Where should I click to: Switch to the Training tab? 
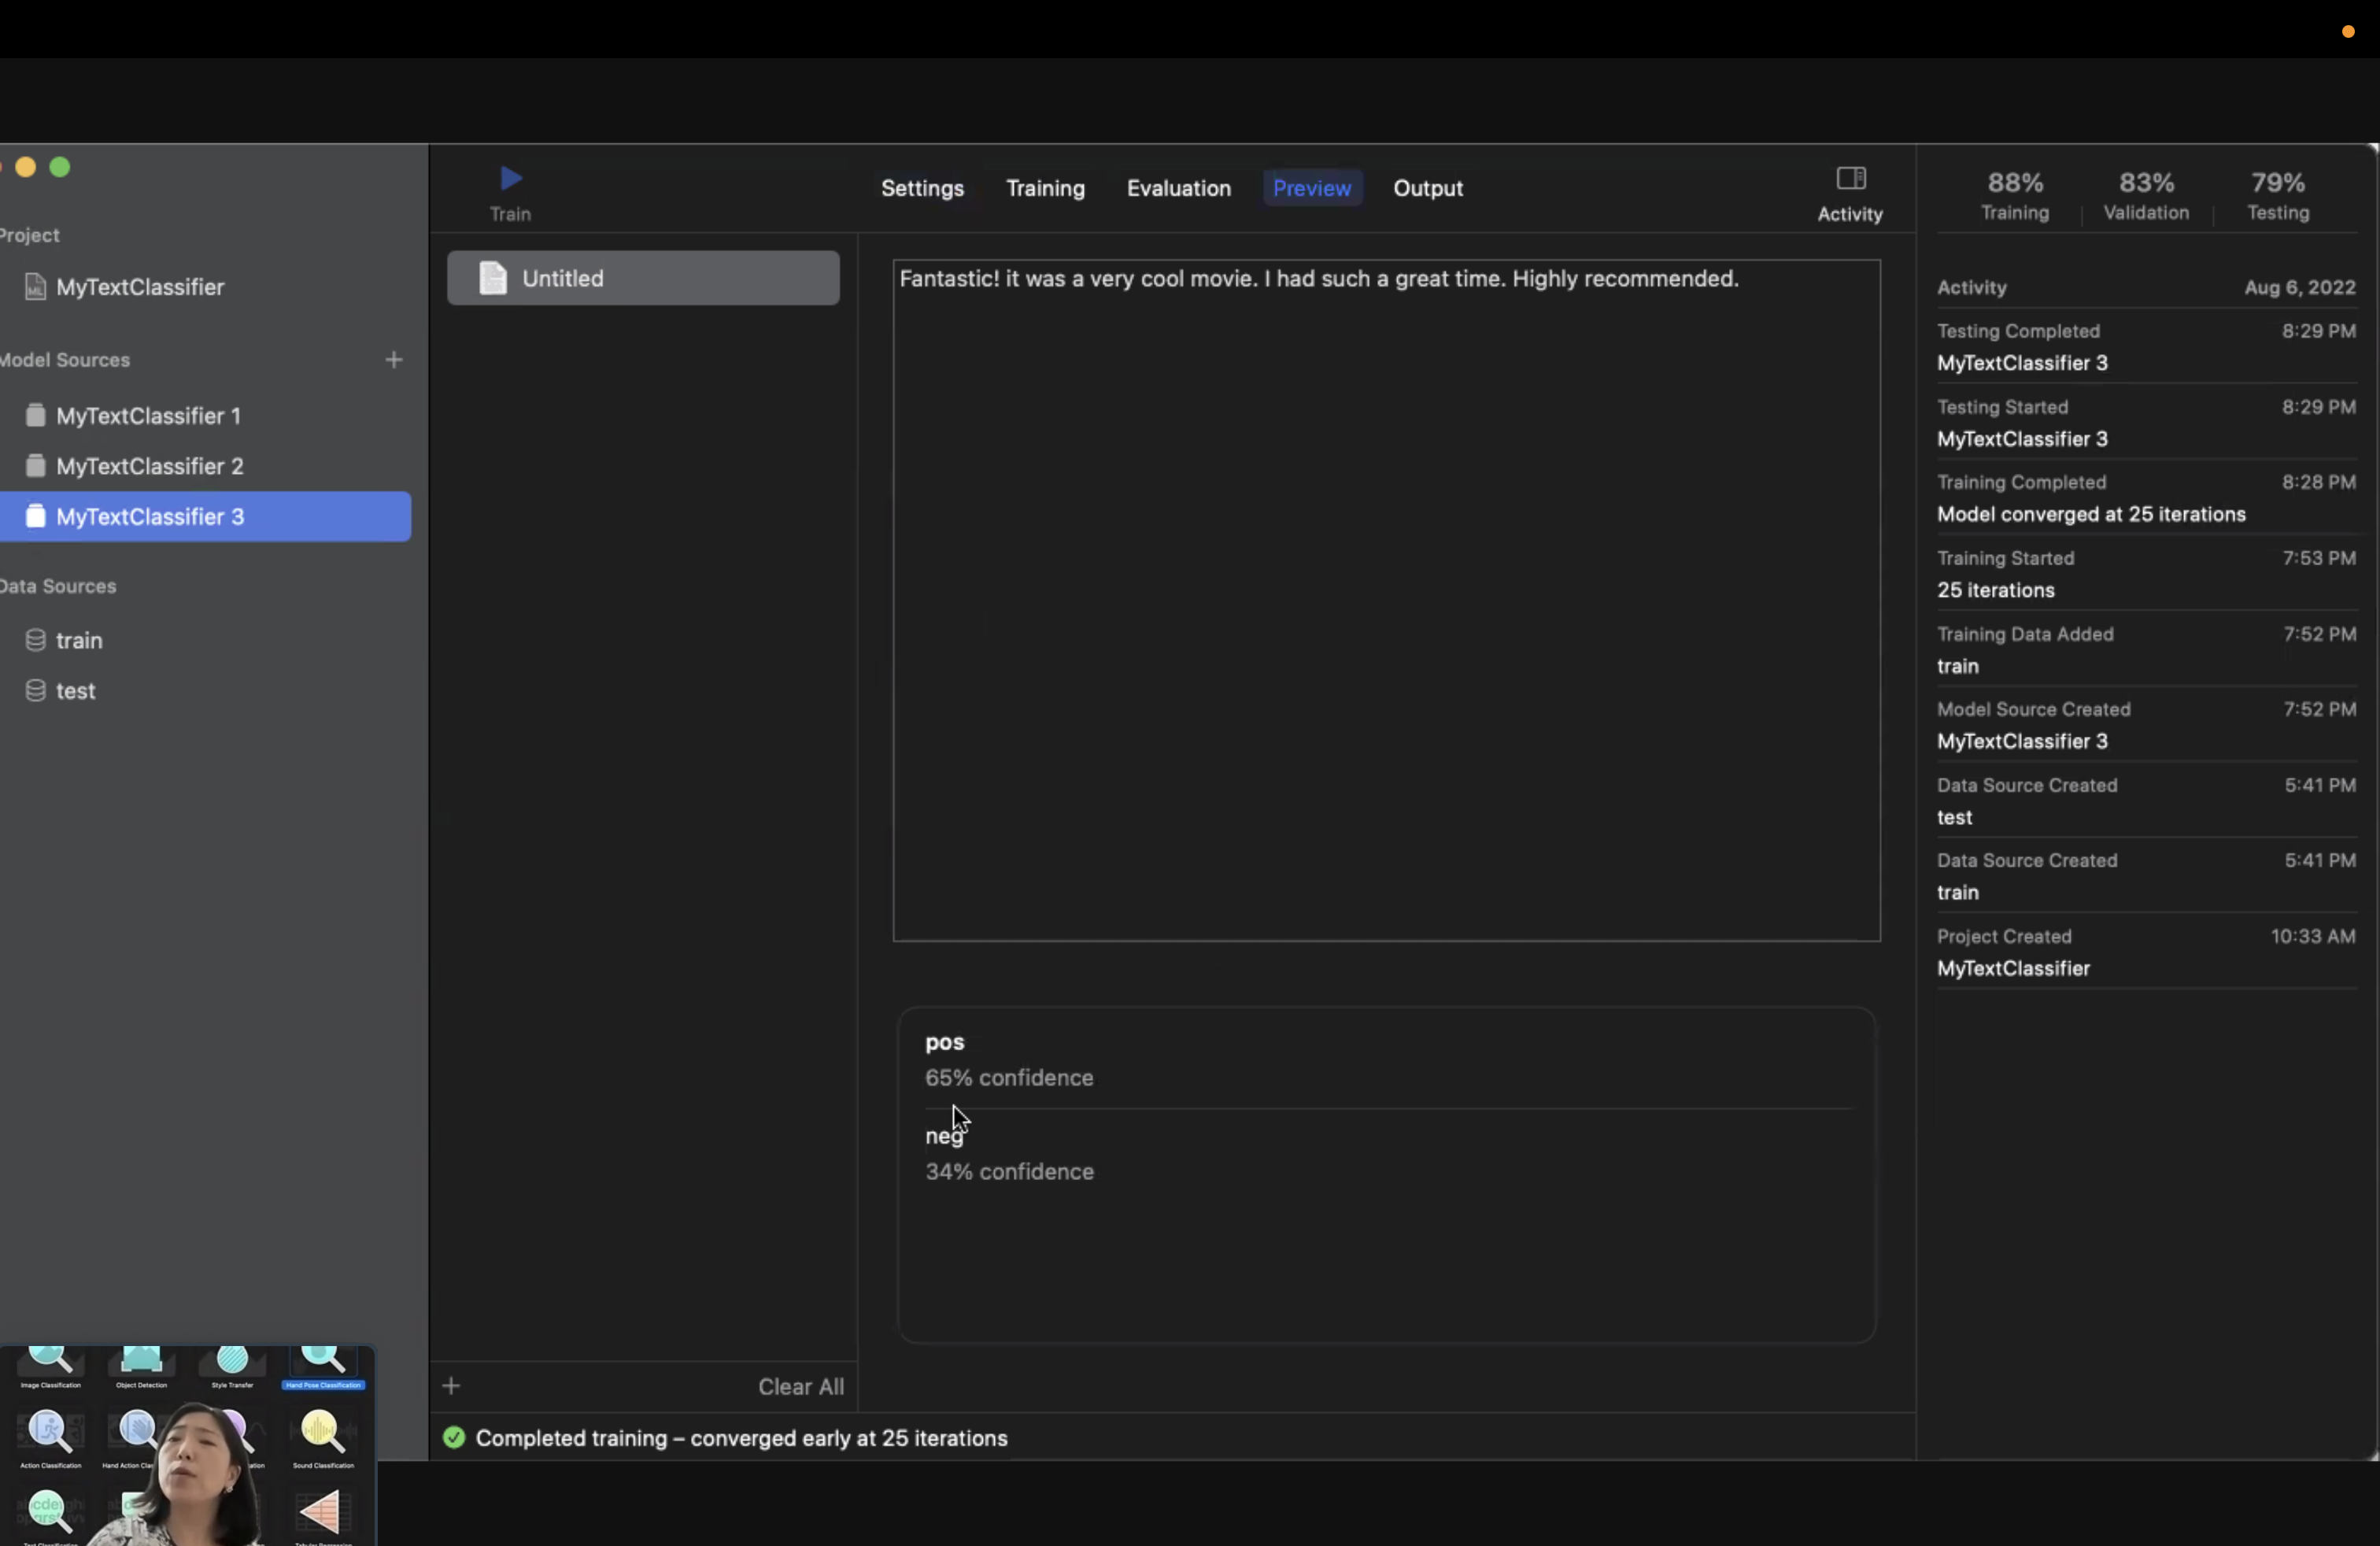tap(1045, 188)
